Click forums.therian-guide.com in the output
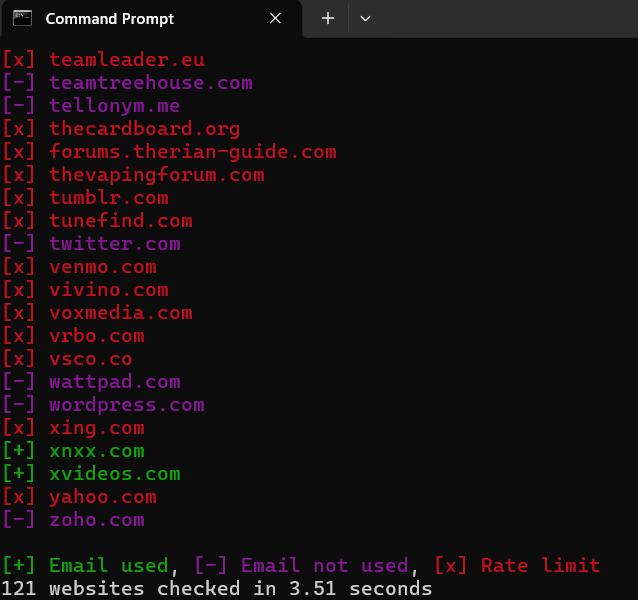 tap(193, 152)
